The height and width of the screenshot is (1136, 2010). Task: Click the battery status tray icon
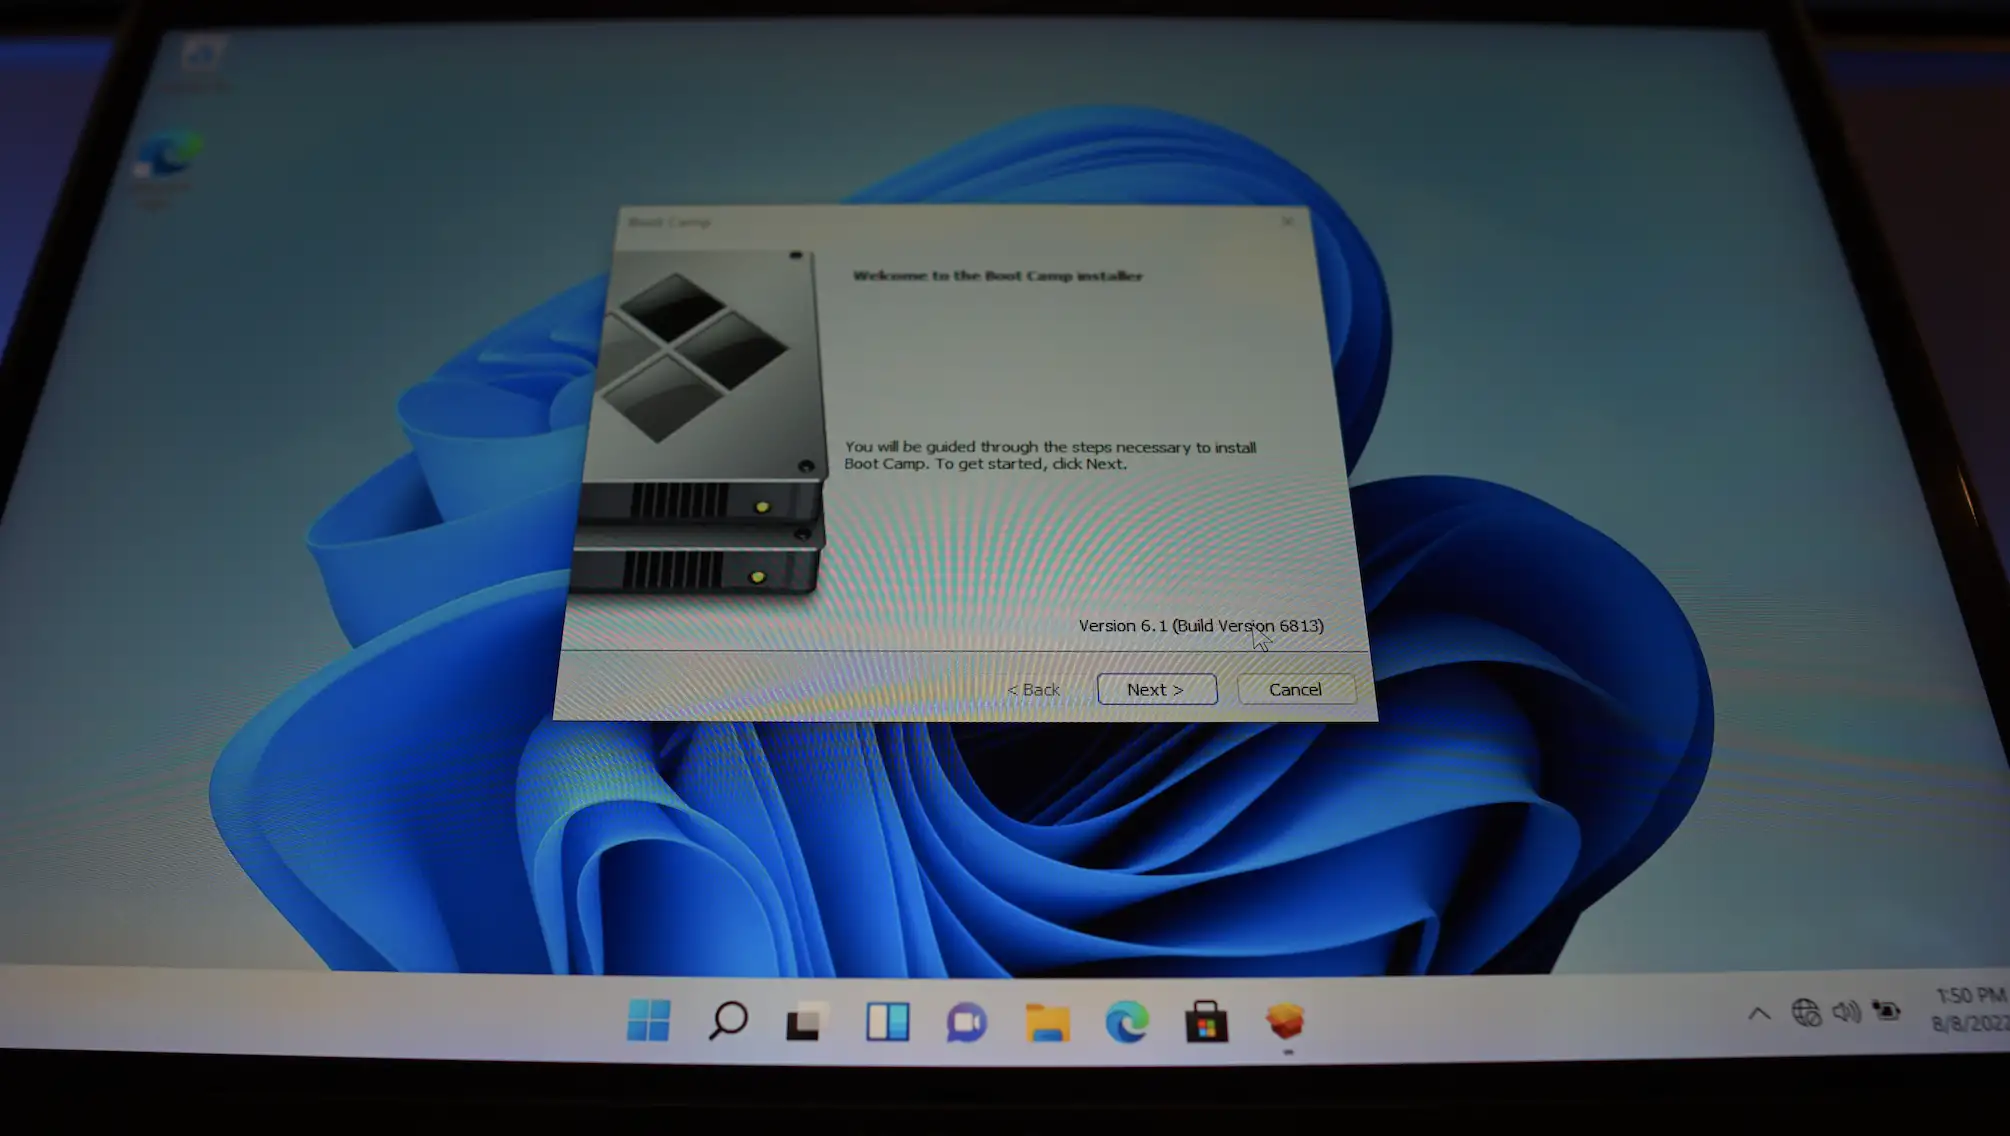tap(1886, 1011)
